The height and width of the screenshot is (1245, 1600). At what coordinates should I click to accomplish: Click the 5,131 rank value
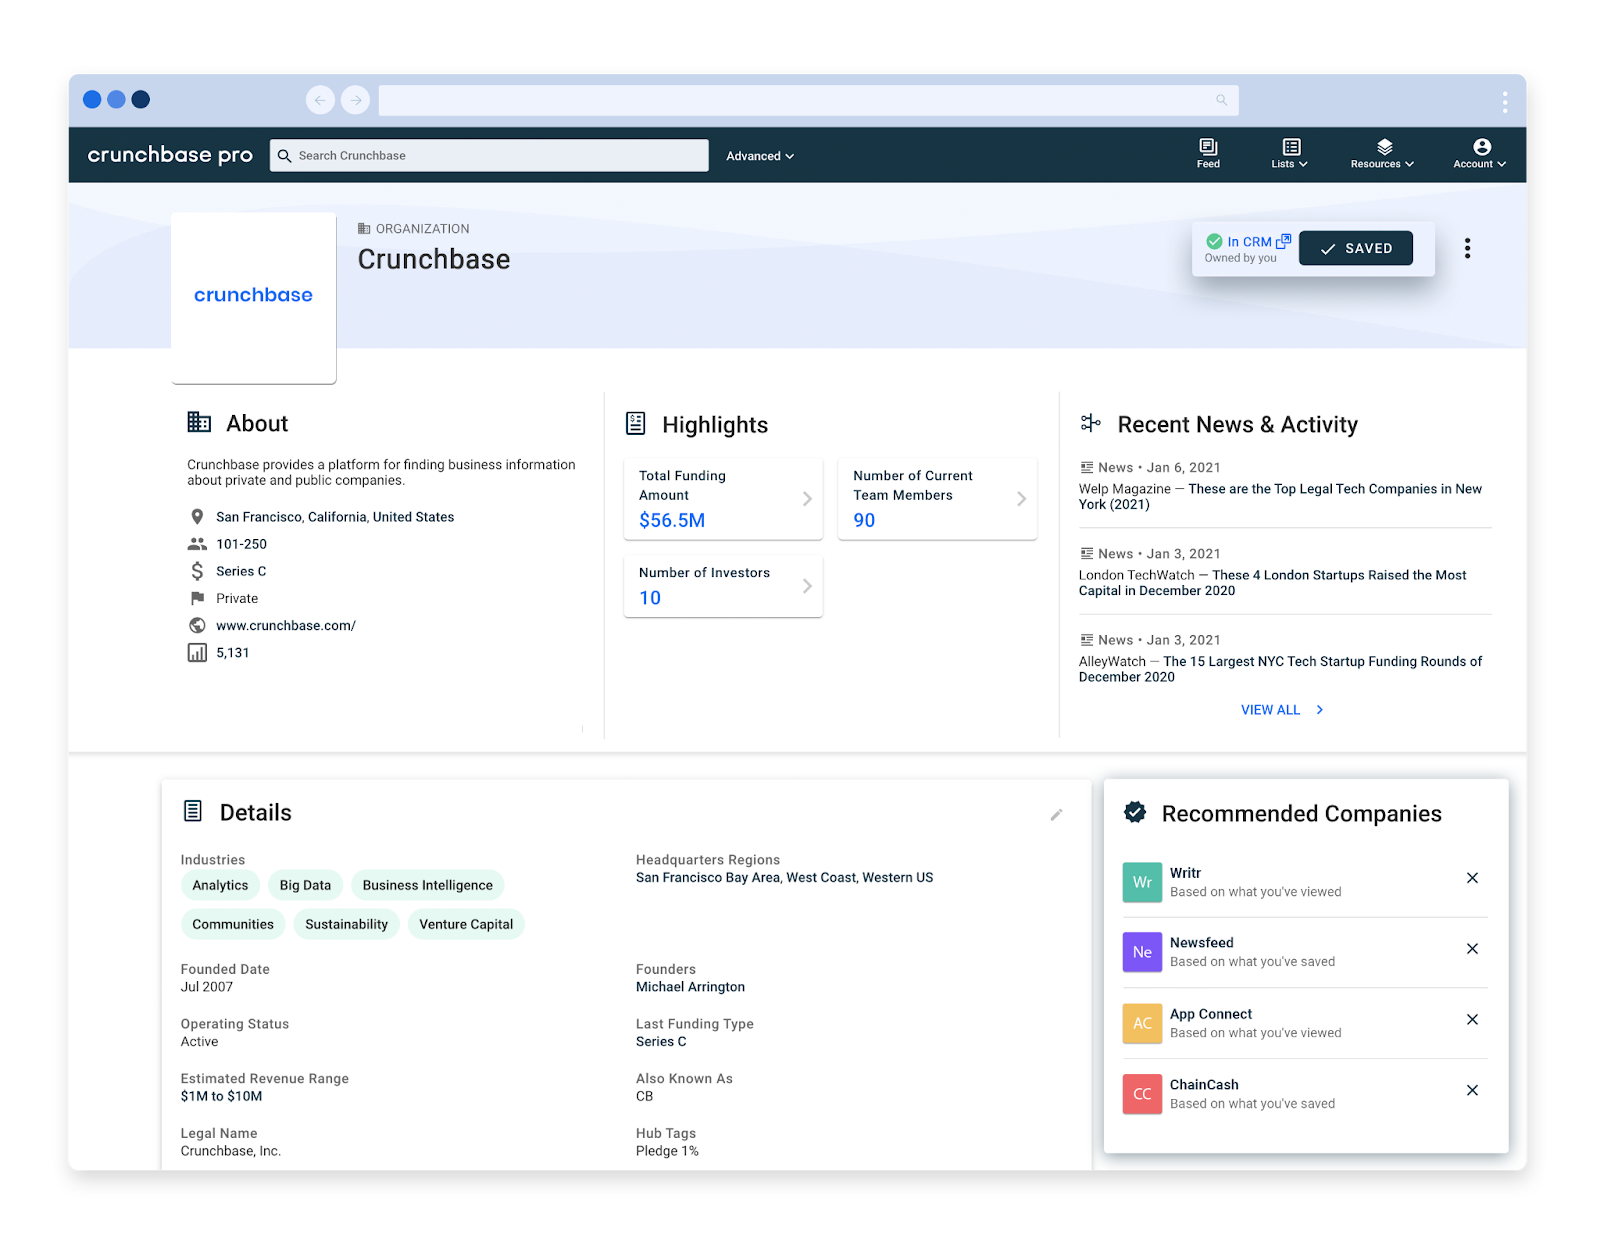[233, 653]
